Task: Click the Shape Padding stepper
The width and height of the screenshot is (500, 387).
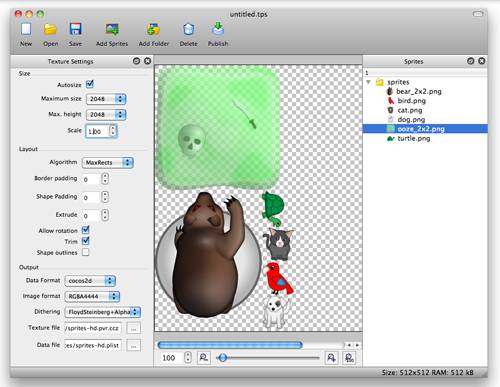Action: coord(105,197)
